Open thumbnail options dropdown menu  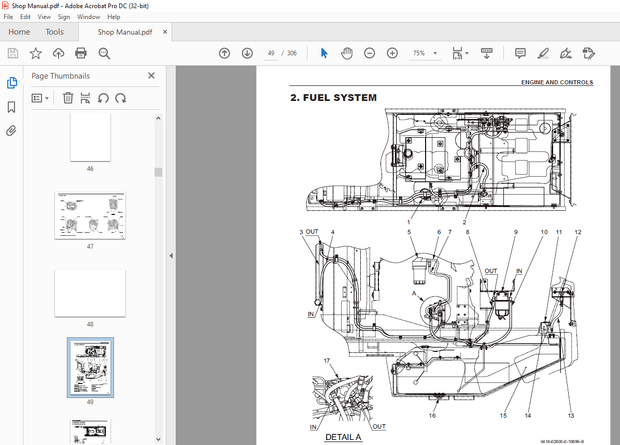(40, 98)
